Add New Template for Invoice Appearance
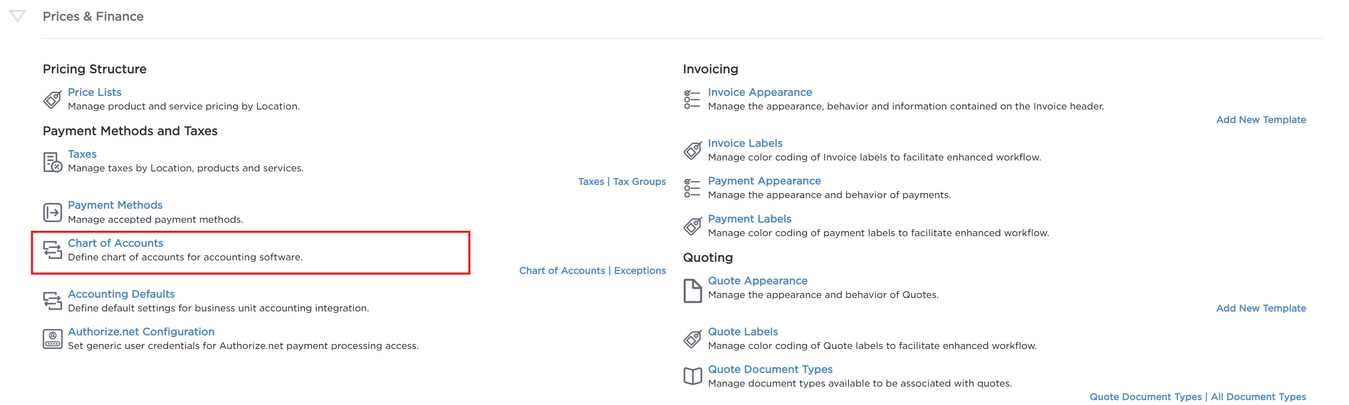Image resolution: width=1349 pixels, height=405 pixels. pyautogui.click(x=1260, y=120)
